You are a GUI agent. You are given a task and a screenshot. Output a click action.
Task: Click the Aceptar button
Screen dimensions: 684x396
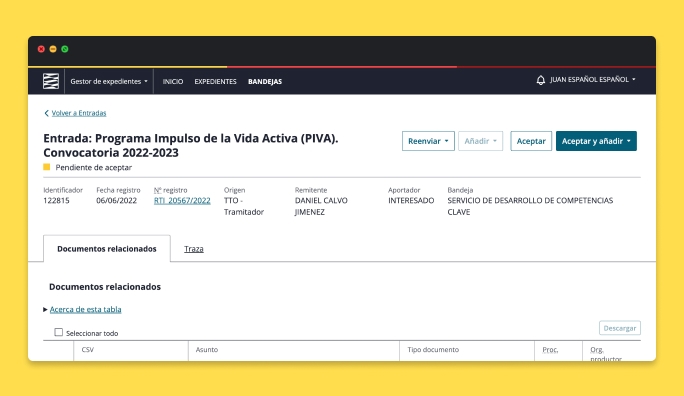(531, 141)
